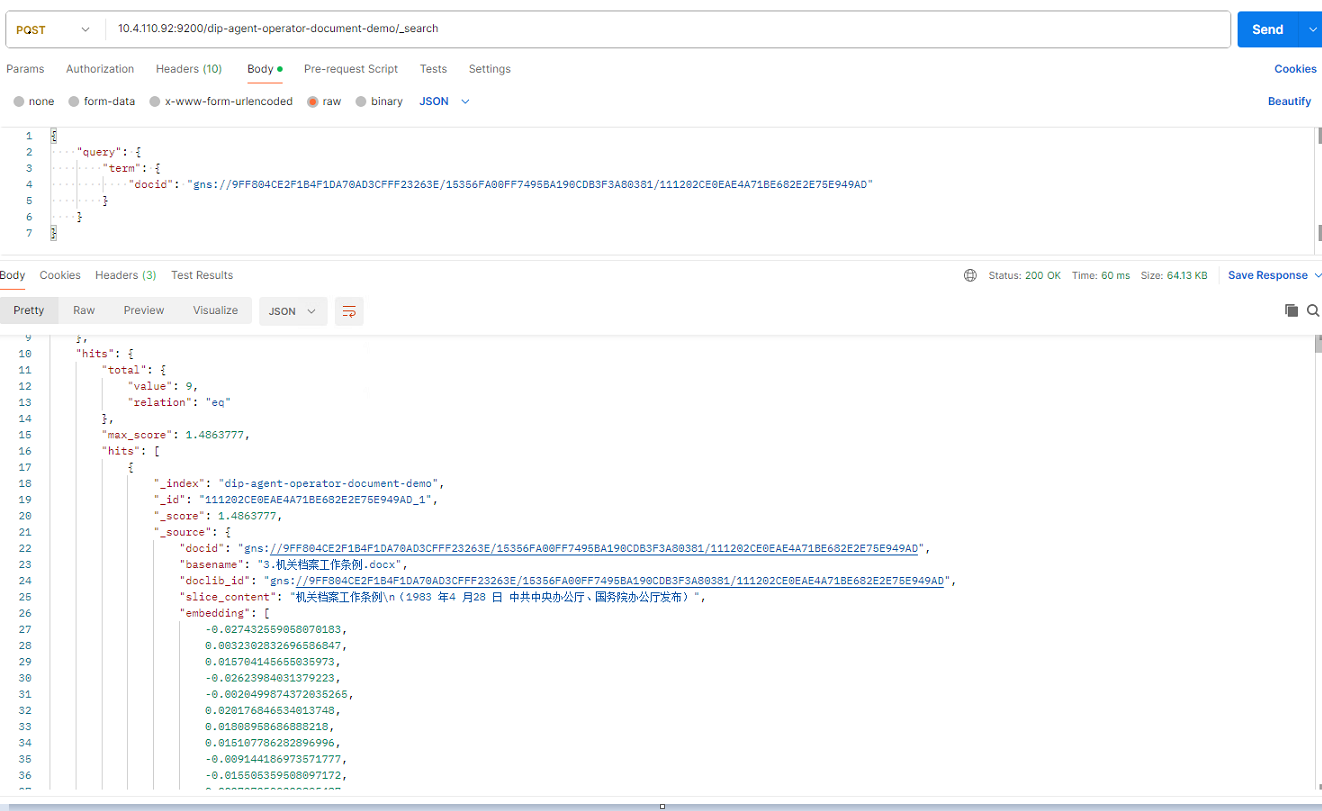
Task: Click the Cookies link at top right
Action: click(1295, 69)
